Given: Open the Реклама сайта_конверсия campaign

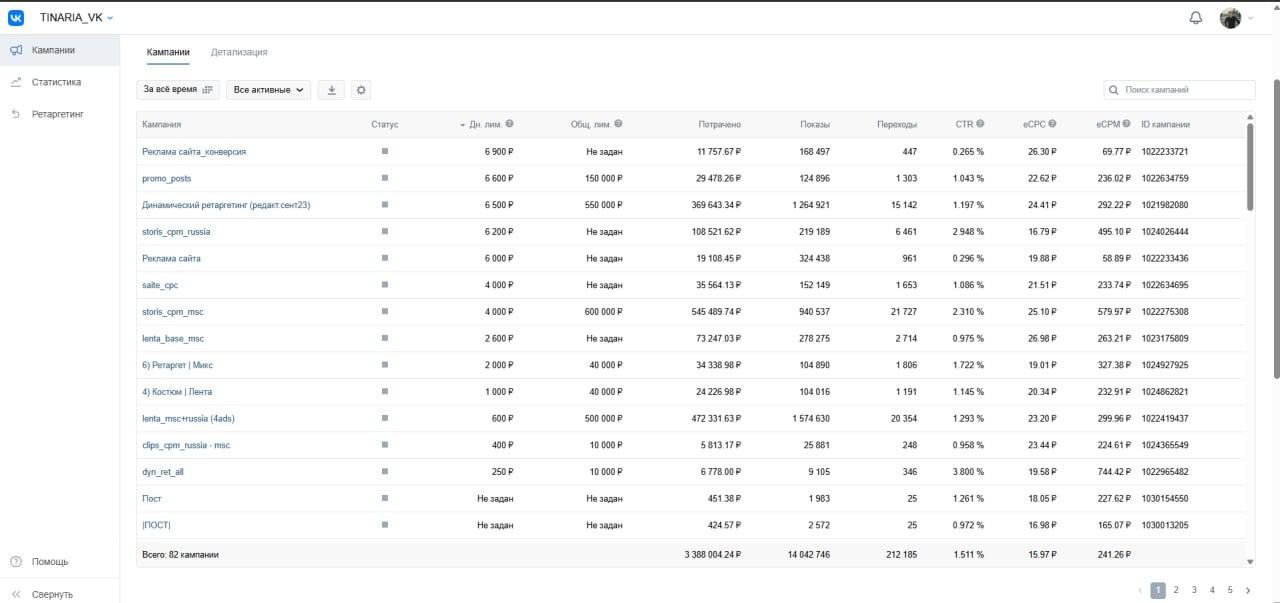Looking at the screenshot, I should [x=194, y=152].
